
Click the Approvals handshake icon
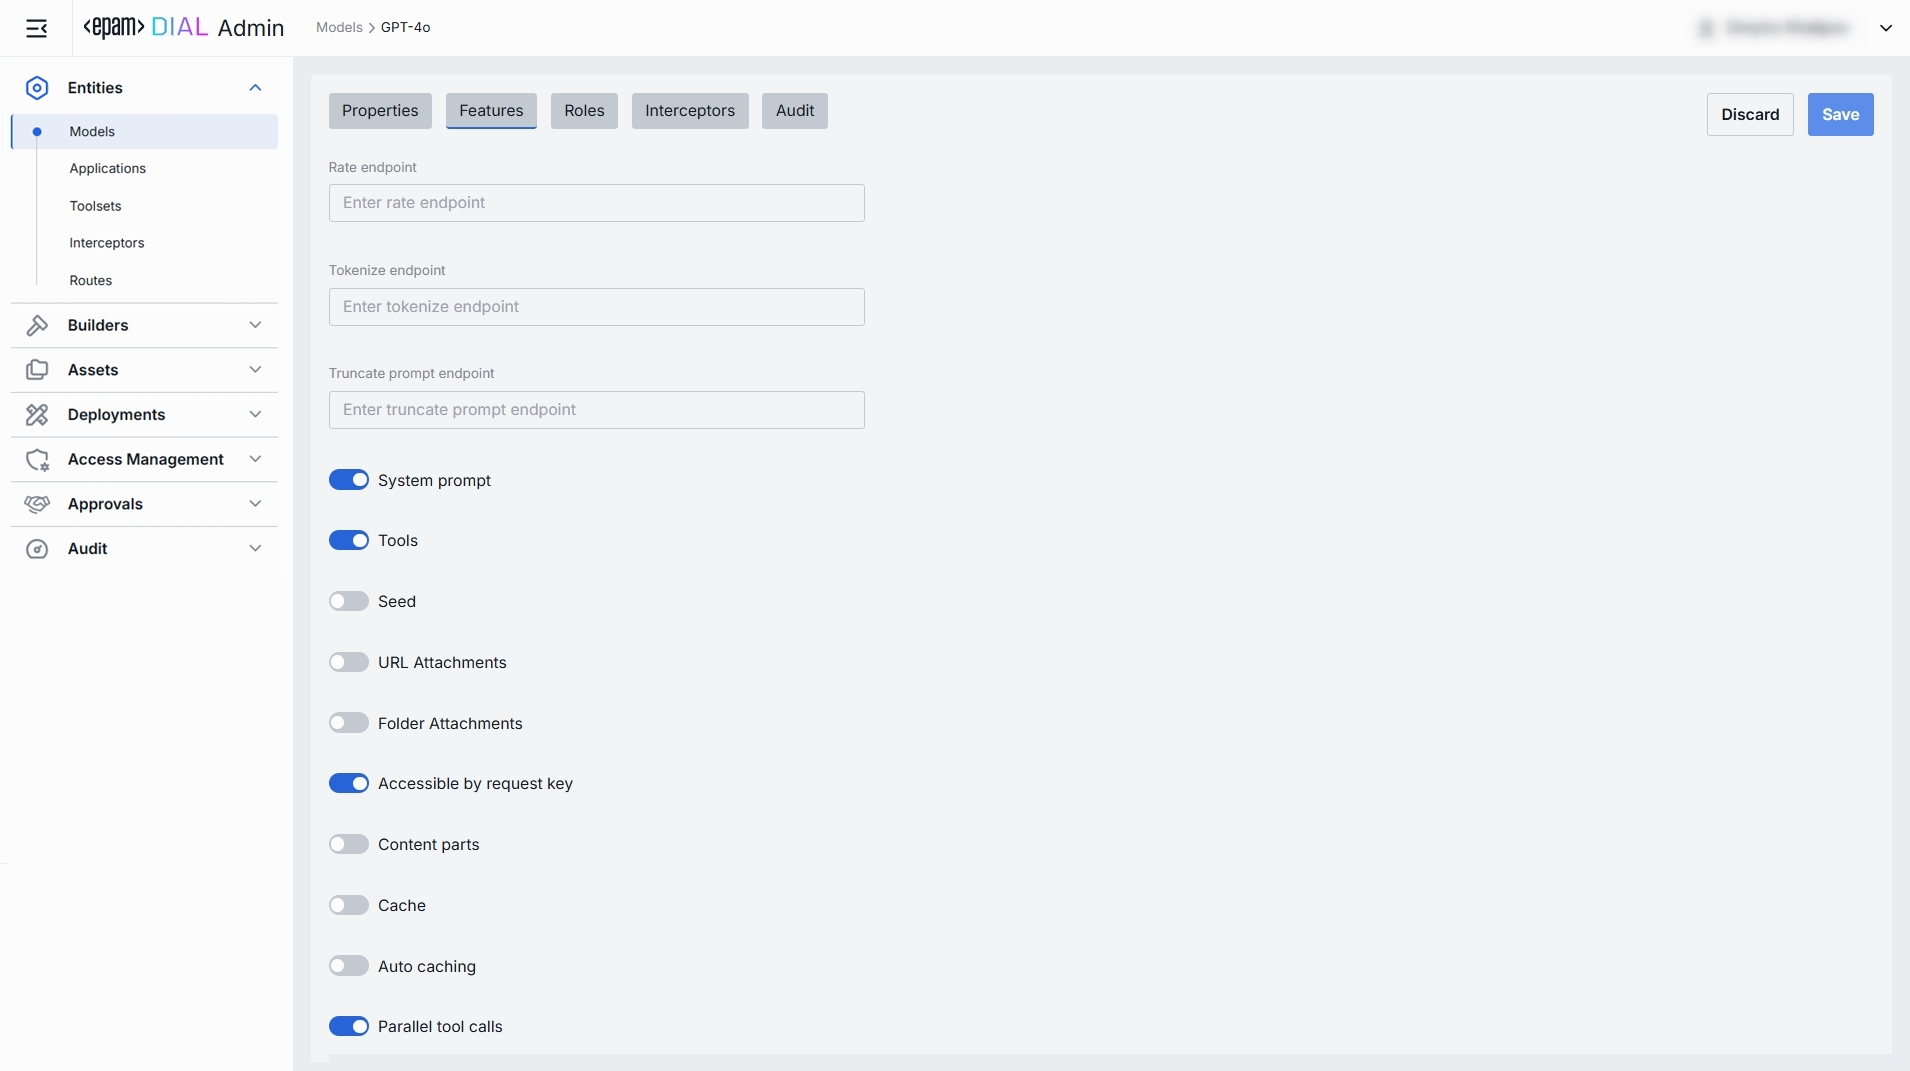37,504
